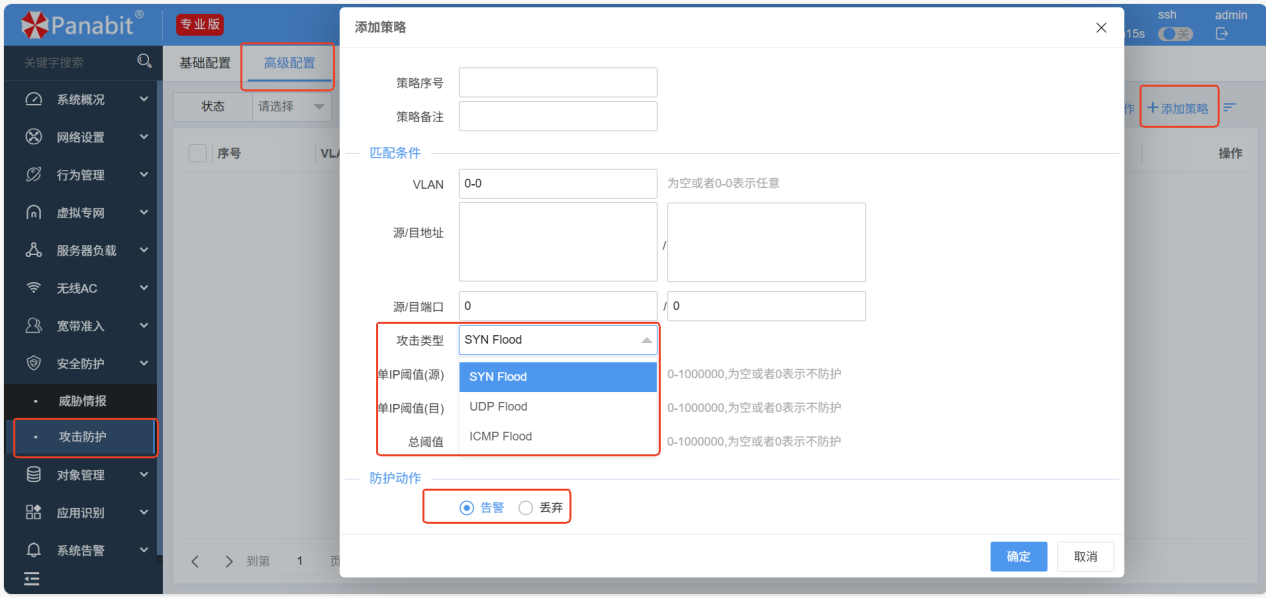Click the 策略序号 input field

coord(558,83)
